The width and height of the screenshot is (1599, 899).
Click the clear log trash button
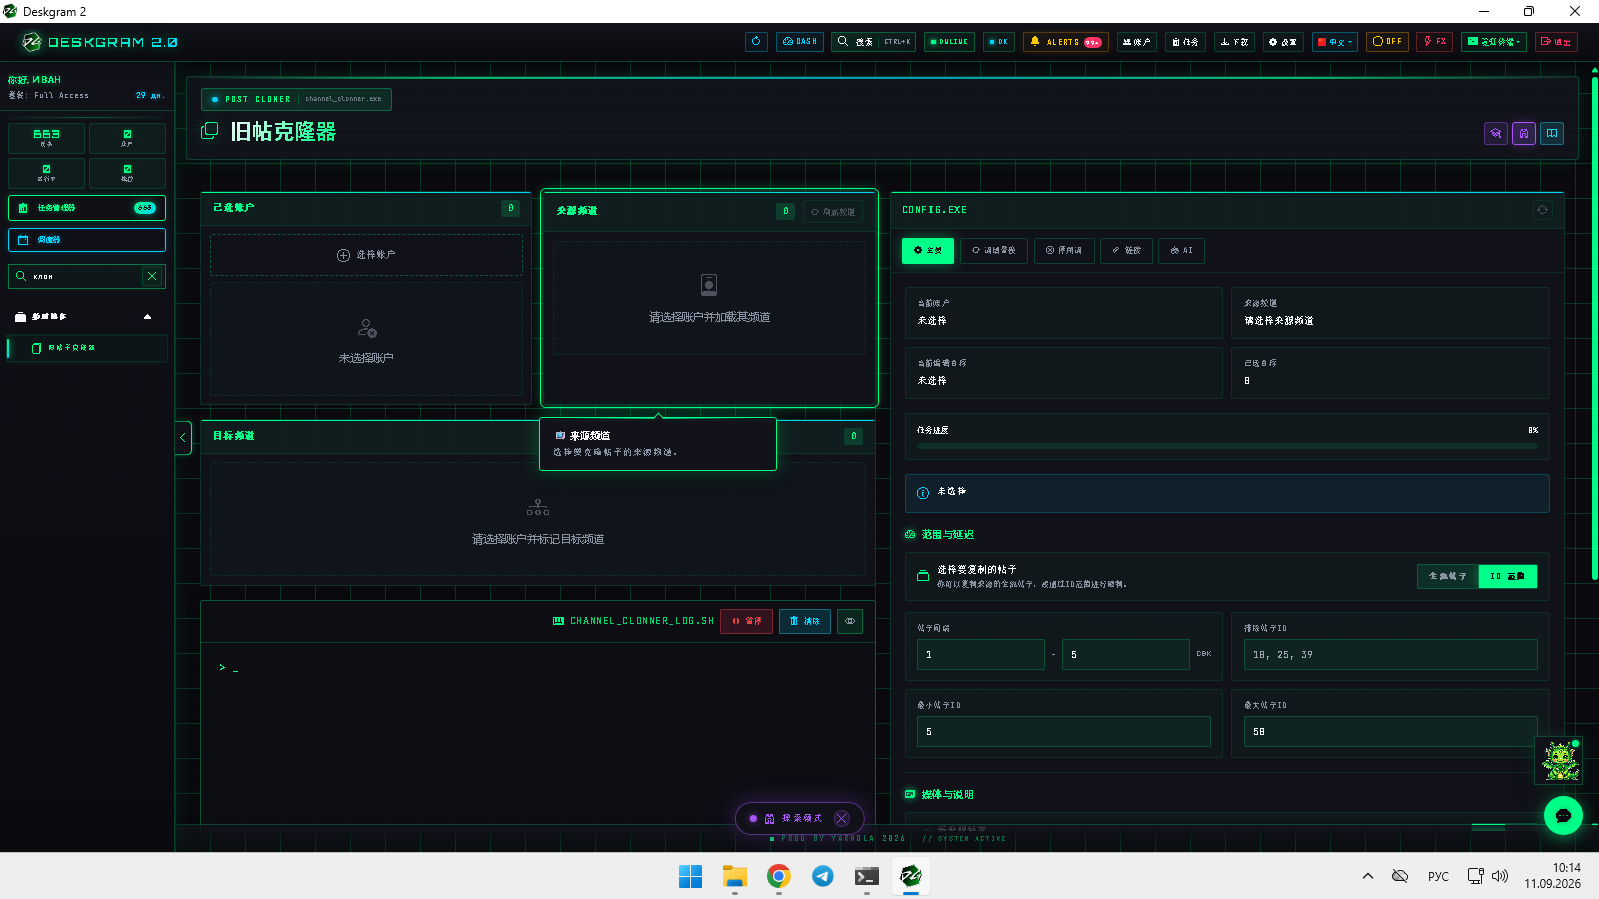click(x=804, y=621)
